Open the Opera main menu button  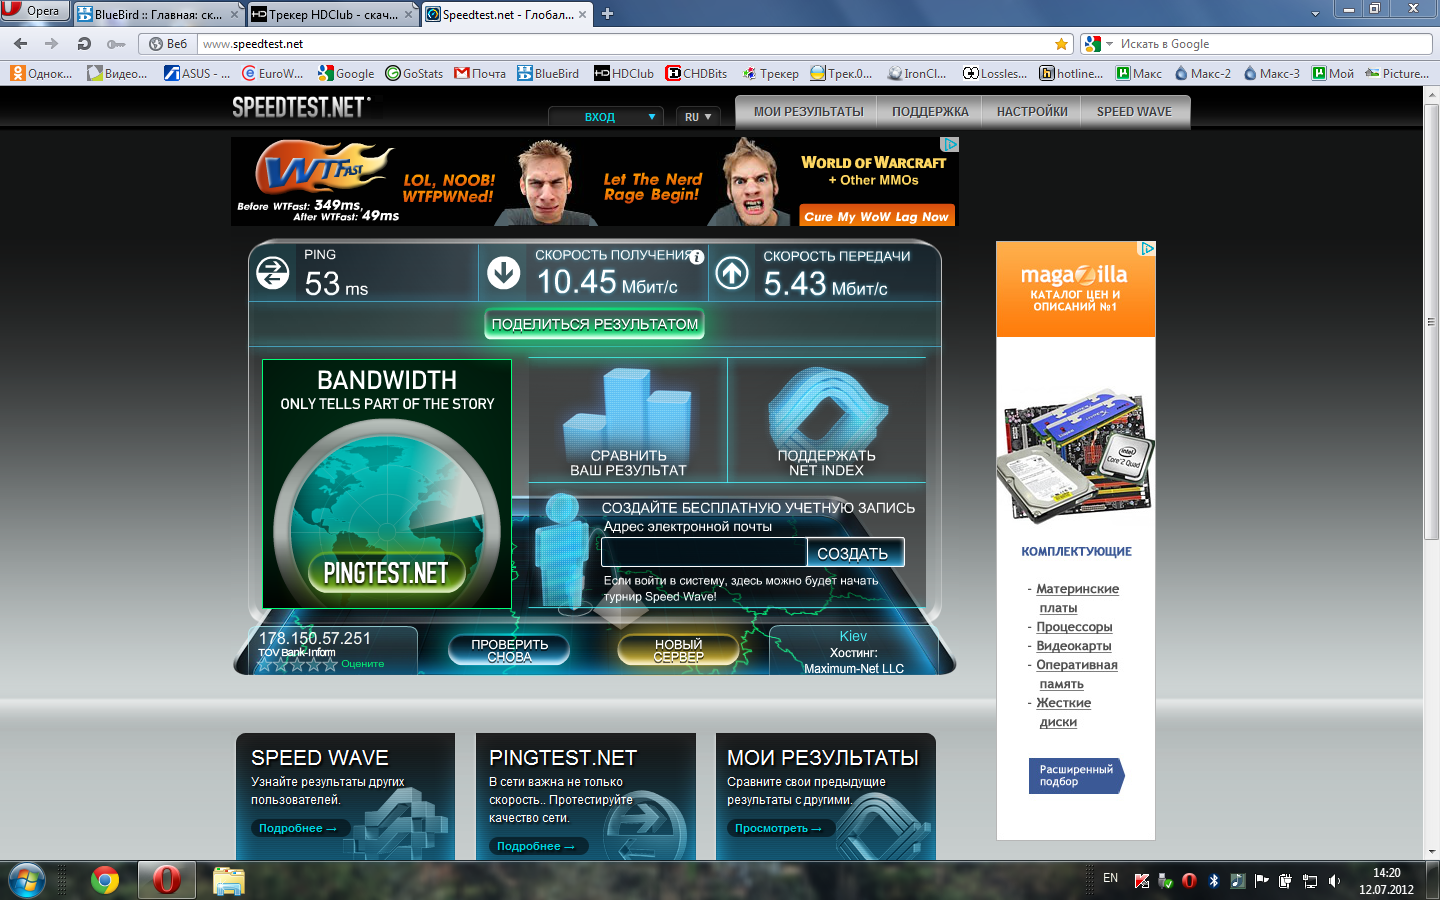click(34, 11)
